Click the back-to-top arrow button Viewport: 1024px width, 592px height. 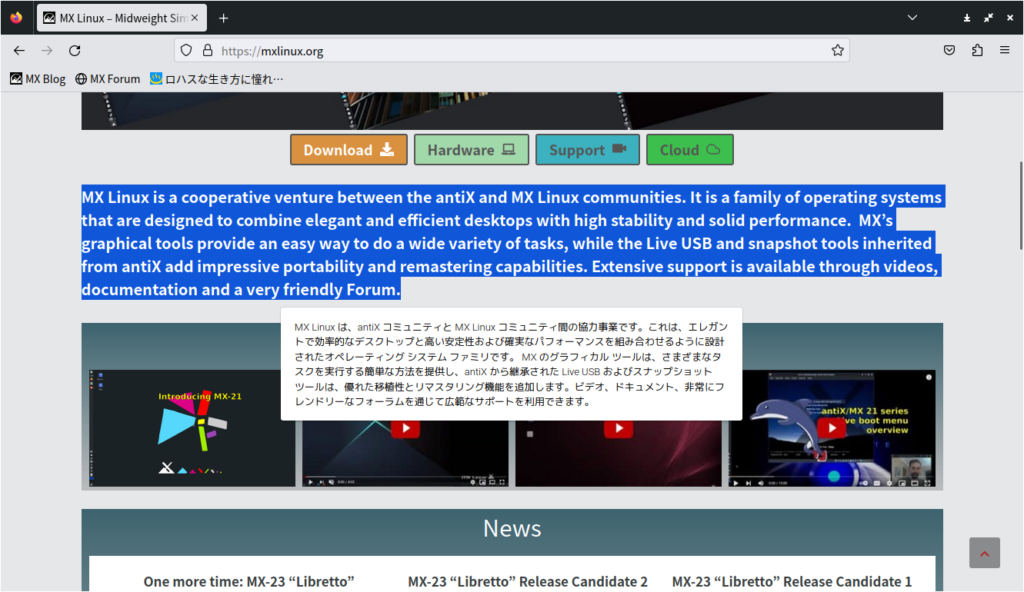point(984,553)
